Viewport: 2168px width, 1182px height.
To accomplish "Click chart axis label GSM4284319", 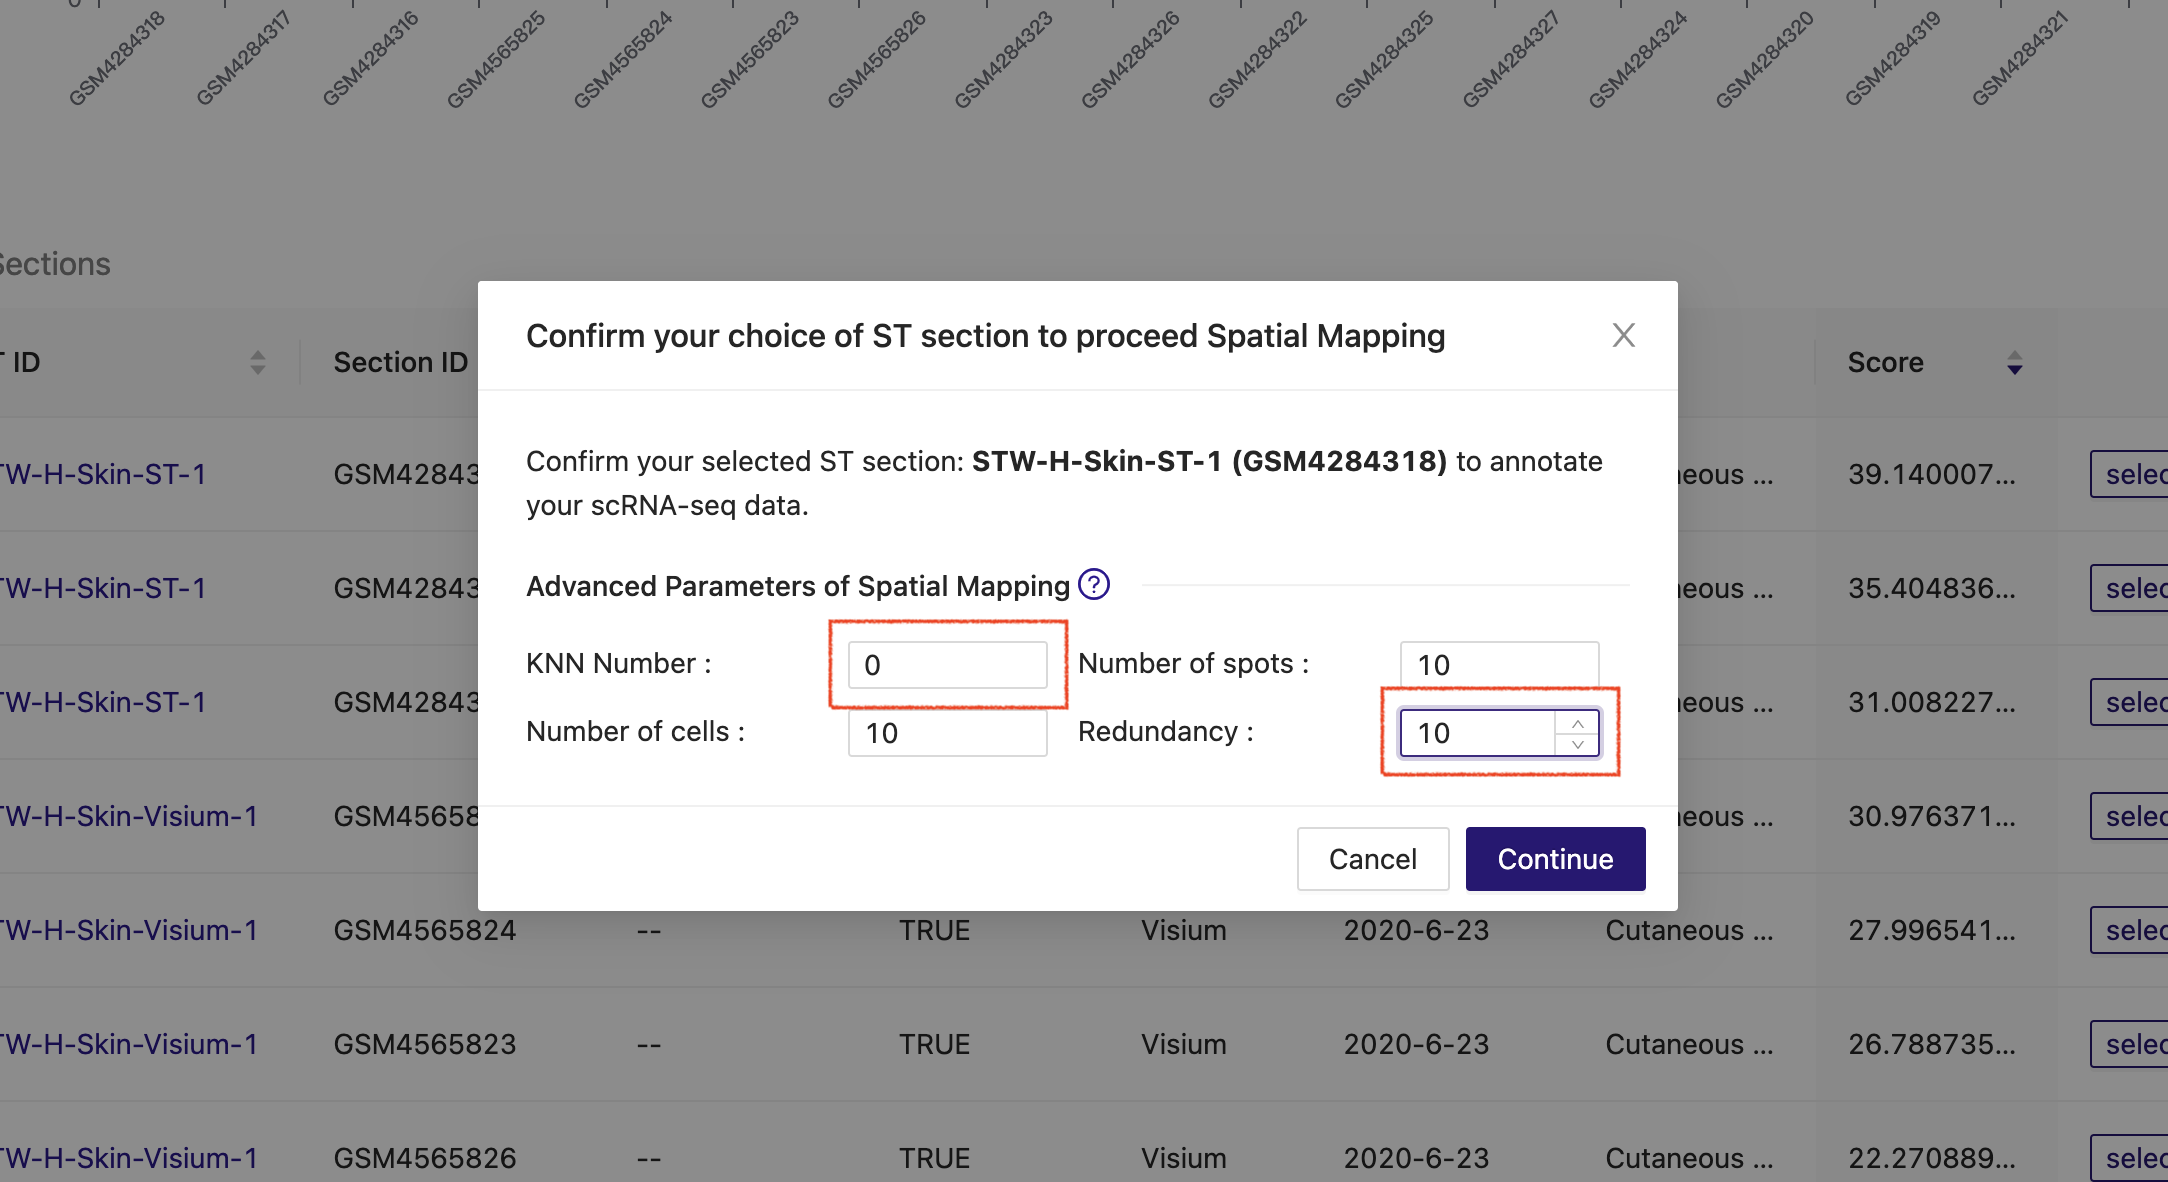I will pos(1893,58).
